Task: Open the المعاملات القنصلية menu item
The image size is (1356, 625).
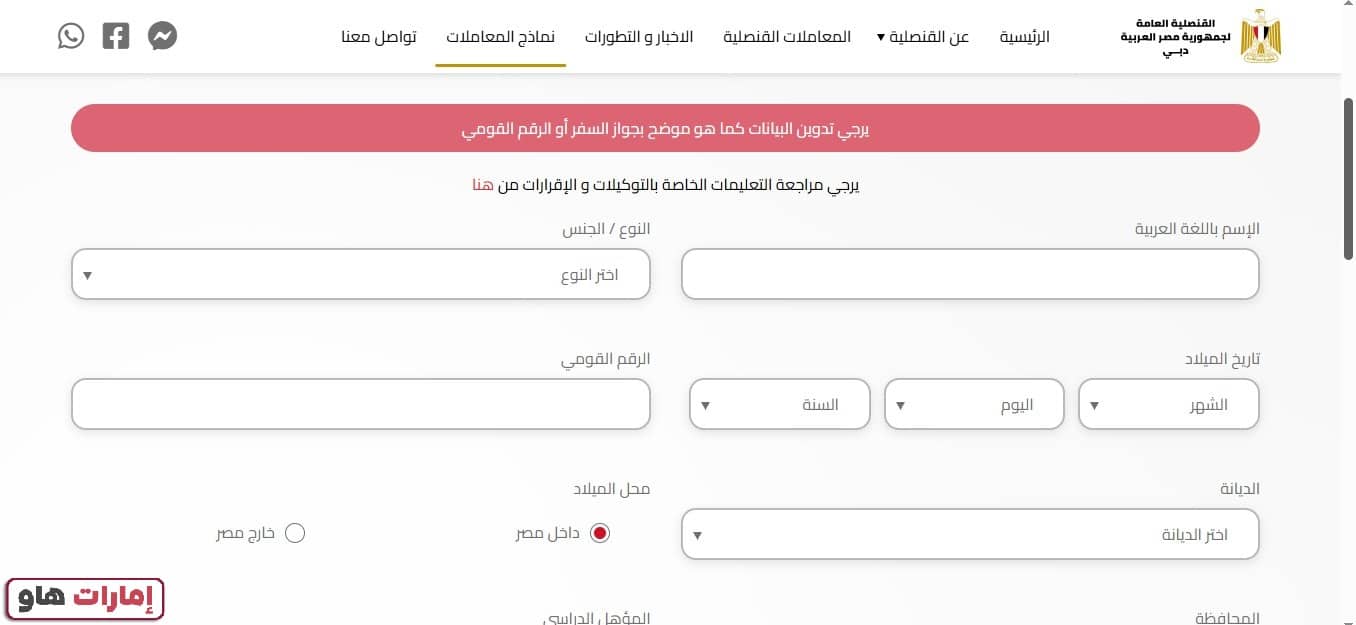Action: click(x=786, y=36)
